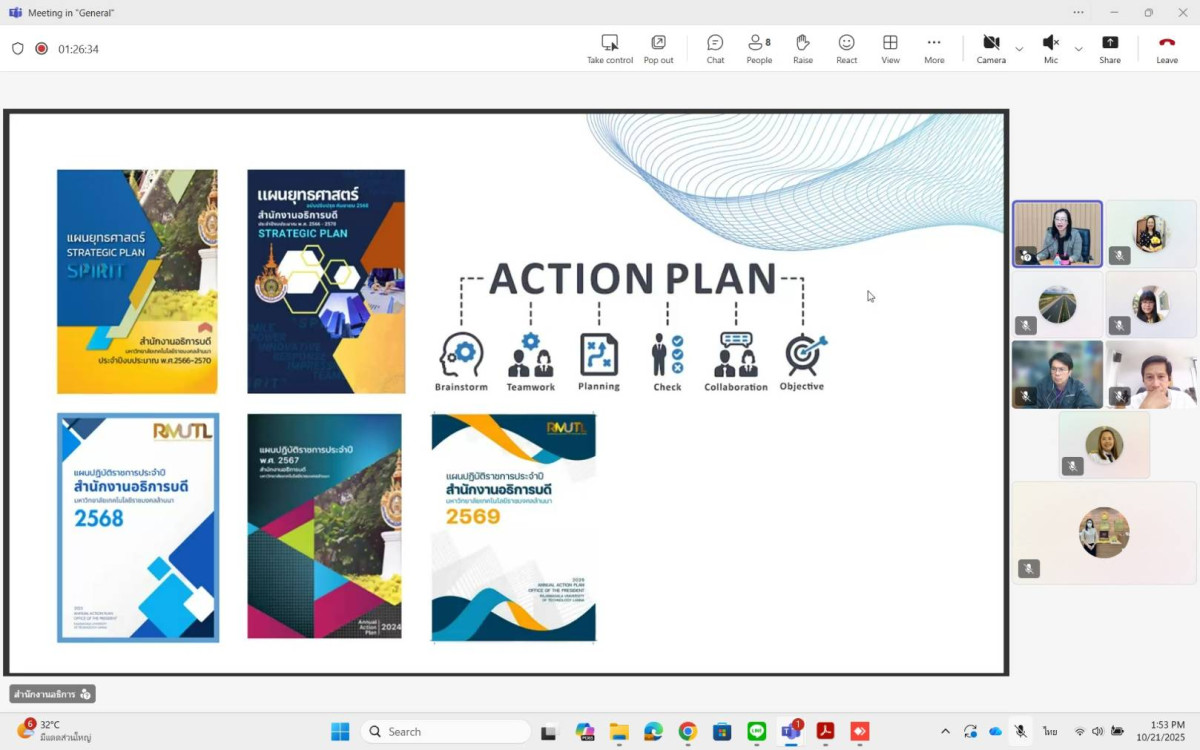Image resolution: width=1200 pixels, height=750 pixels.
Task: Open the More actions menu
Action: point(934,48)
